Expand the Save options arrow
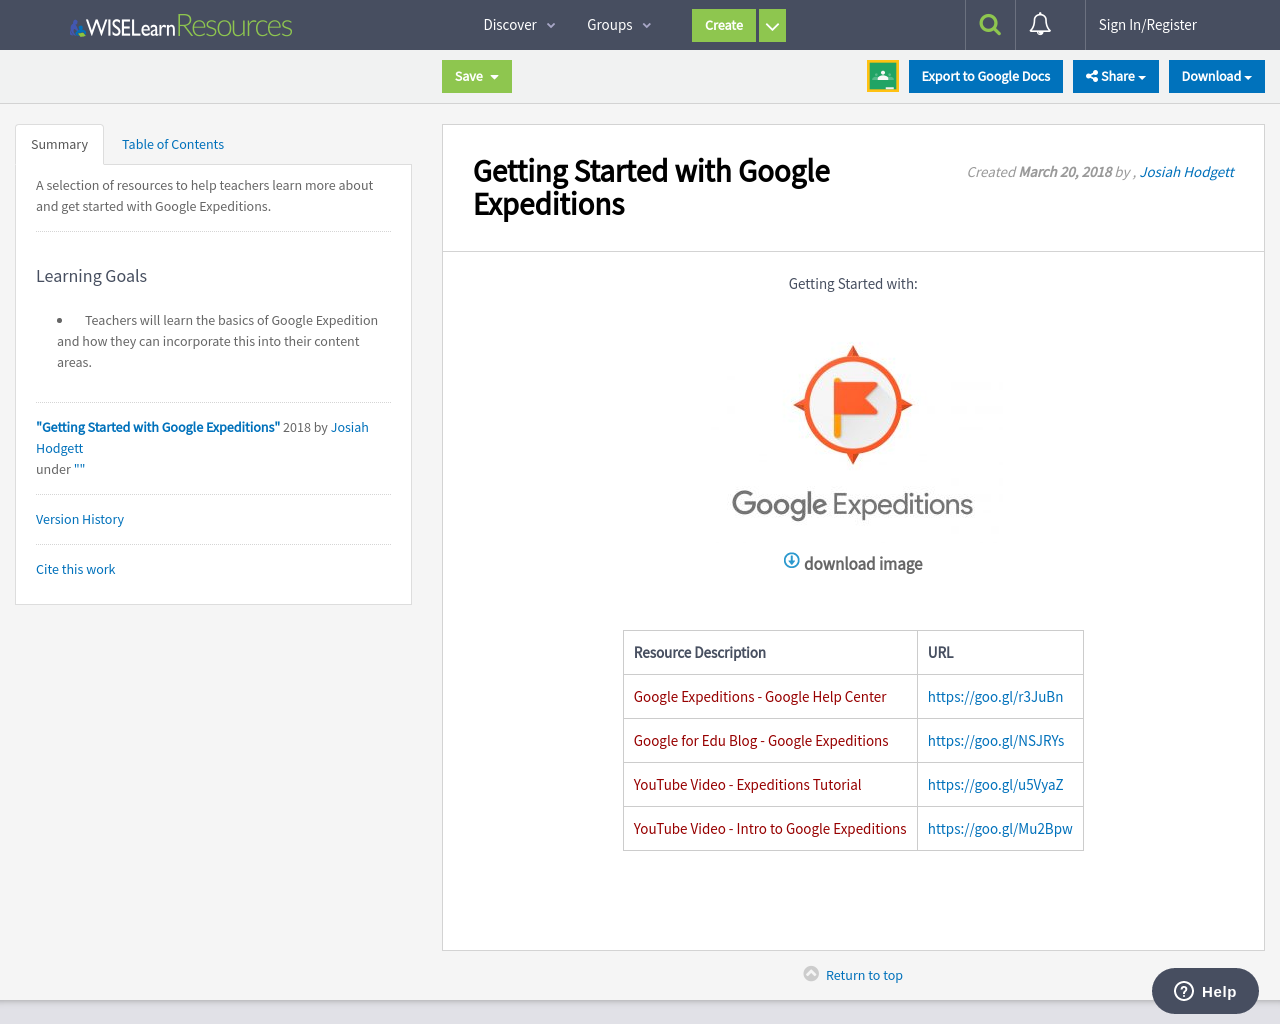Image resolution: width=1280 pixels, height=1024 pixels. tap(494, 76)
